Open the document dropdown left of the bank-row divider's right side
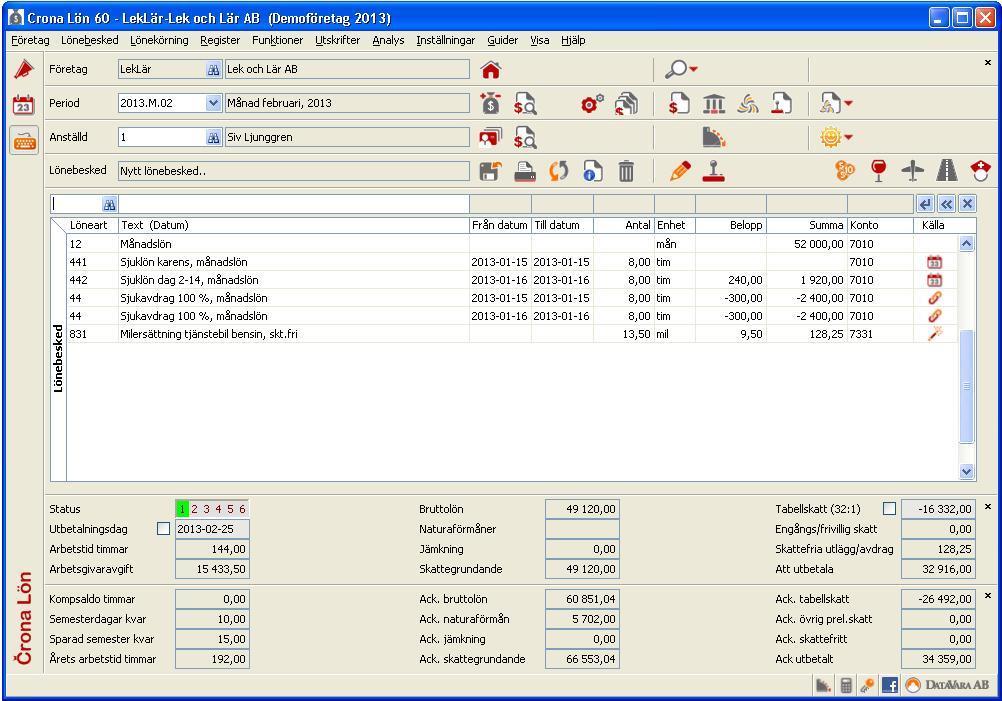Screen dimensions: 1002x701 pos(836,103)
